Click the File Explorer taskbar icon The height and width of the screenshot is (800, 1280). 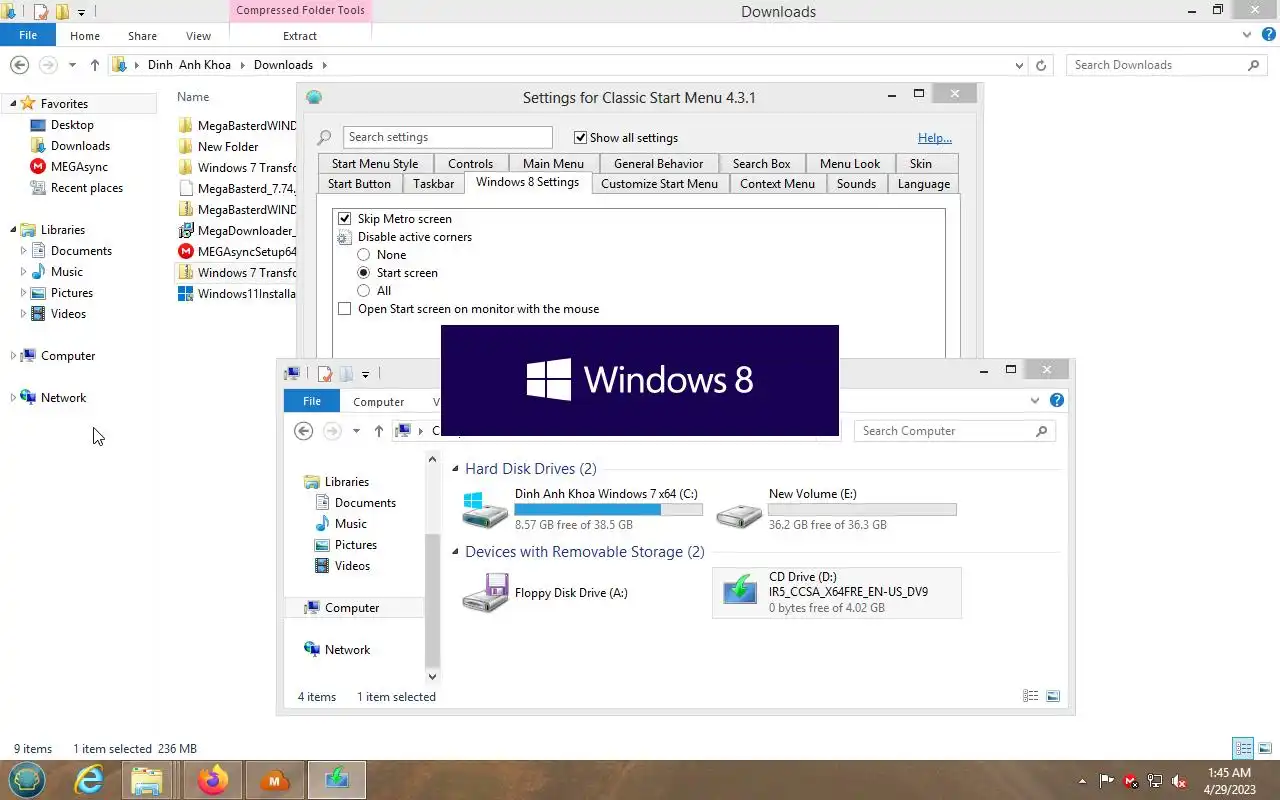tap(147, 780)
